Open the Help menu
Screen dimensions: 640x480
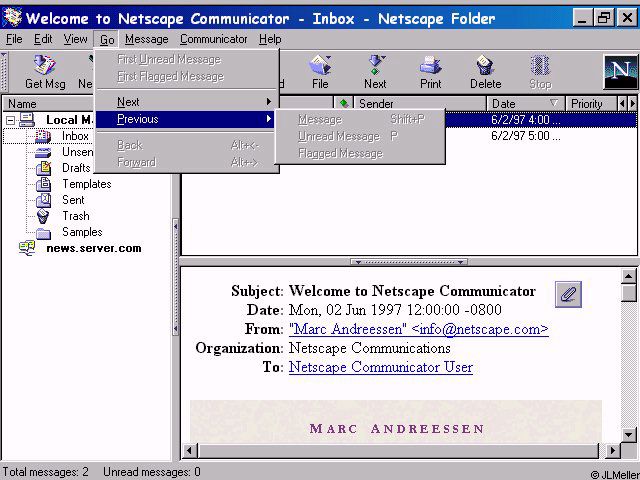pos(270,39)
